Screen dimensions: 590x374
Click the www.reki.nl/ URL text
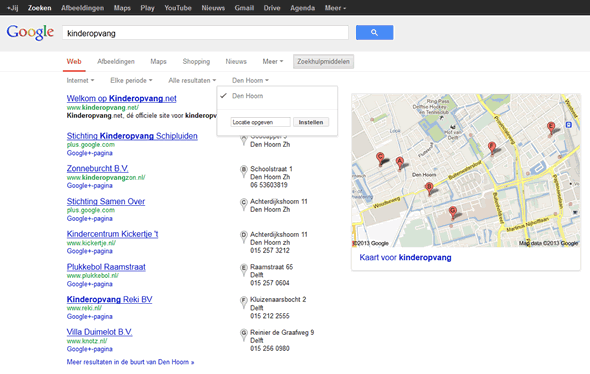pyautogui.click(x=84, y=308)
